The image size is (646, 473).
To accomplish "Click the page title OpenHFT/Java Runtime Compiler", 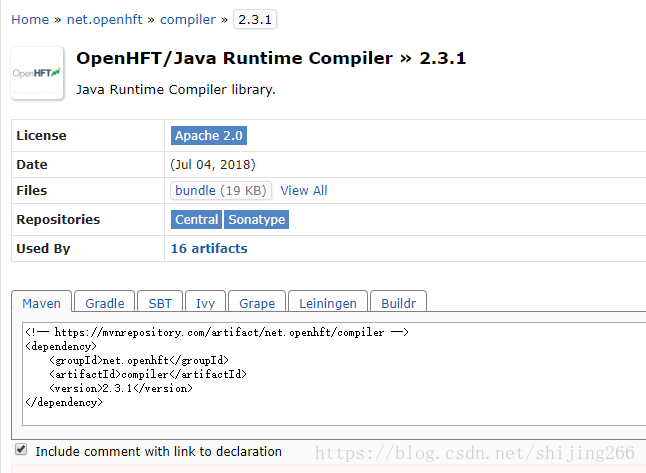I will click(x=234, y=58).
